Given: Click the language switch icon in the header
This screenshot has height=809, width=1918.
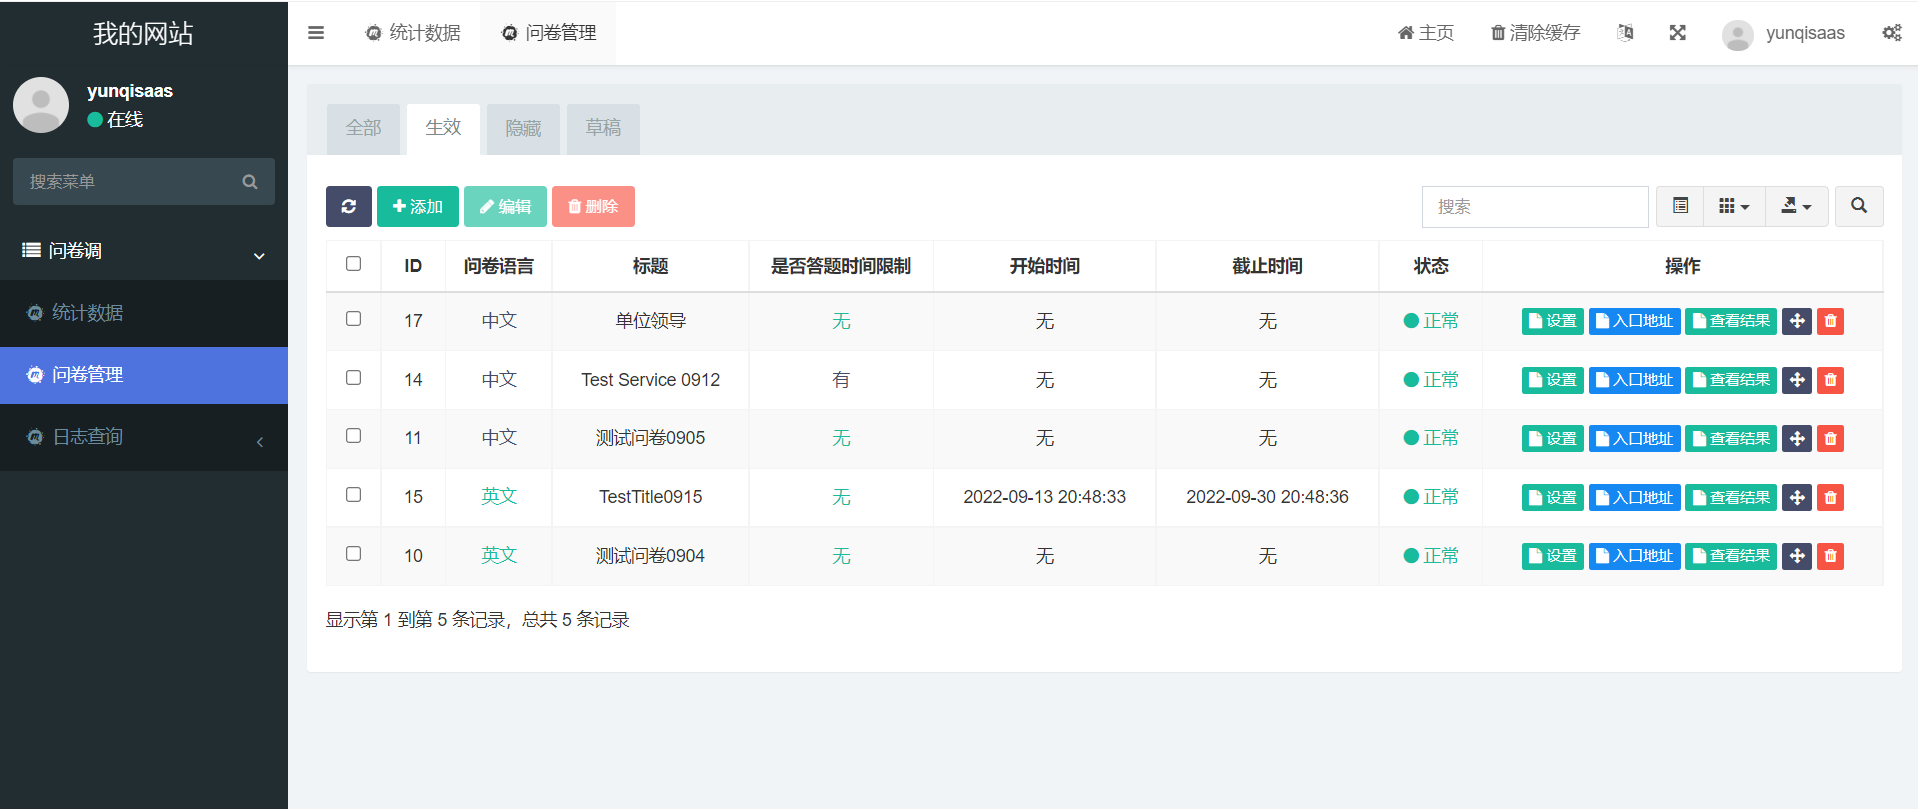Looking at the screenshot, I should pos(1625,33).
